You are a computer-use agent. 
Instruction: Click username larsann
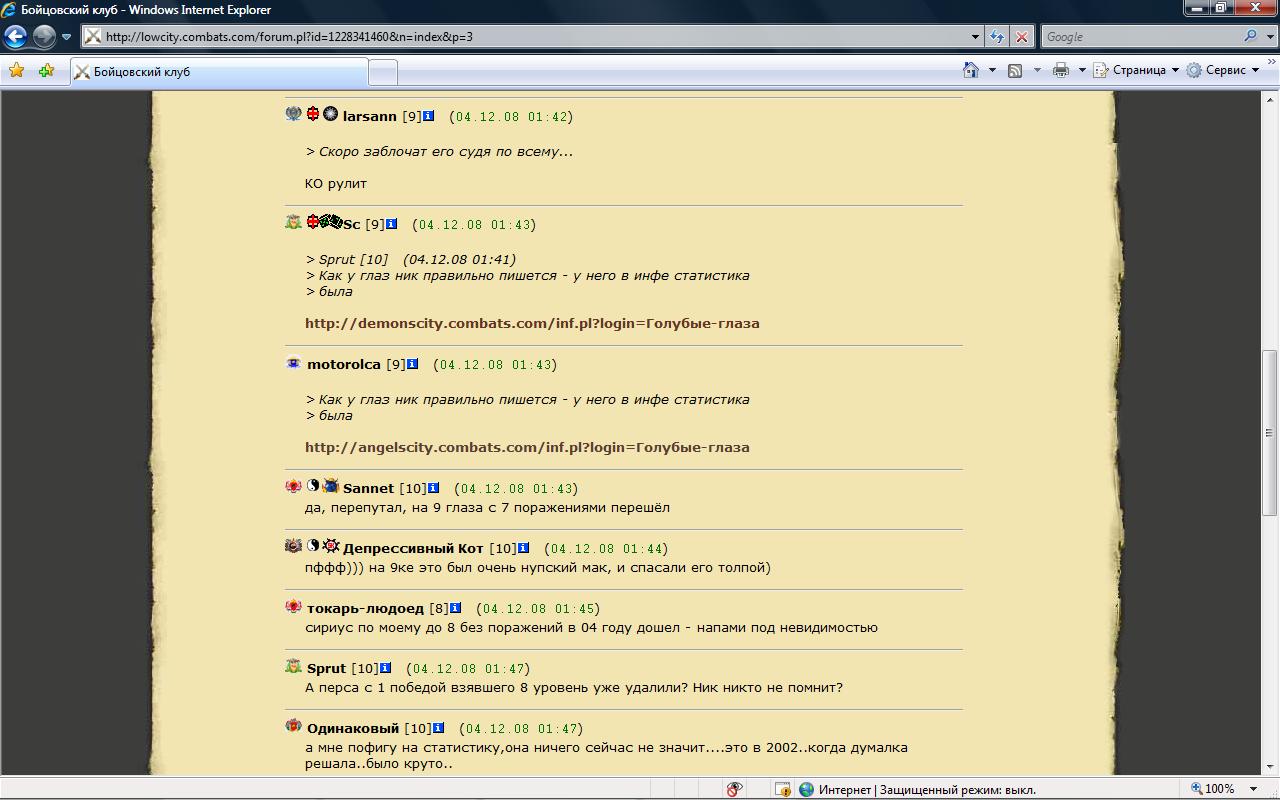[x=369, y=116]
